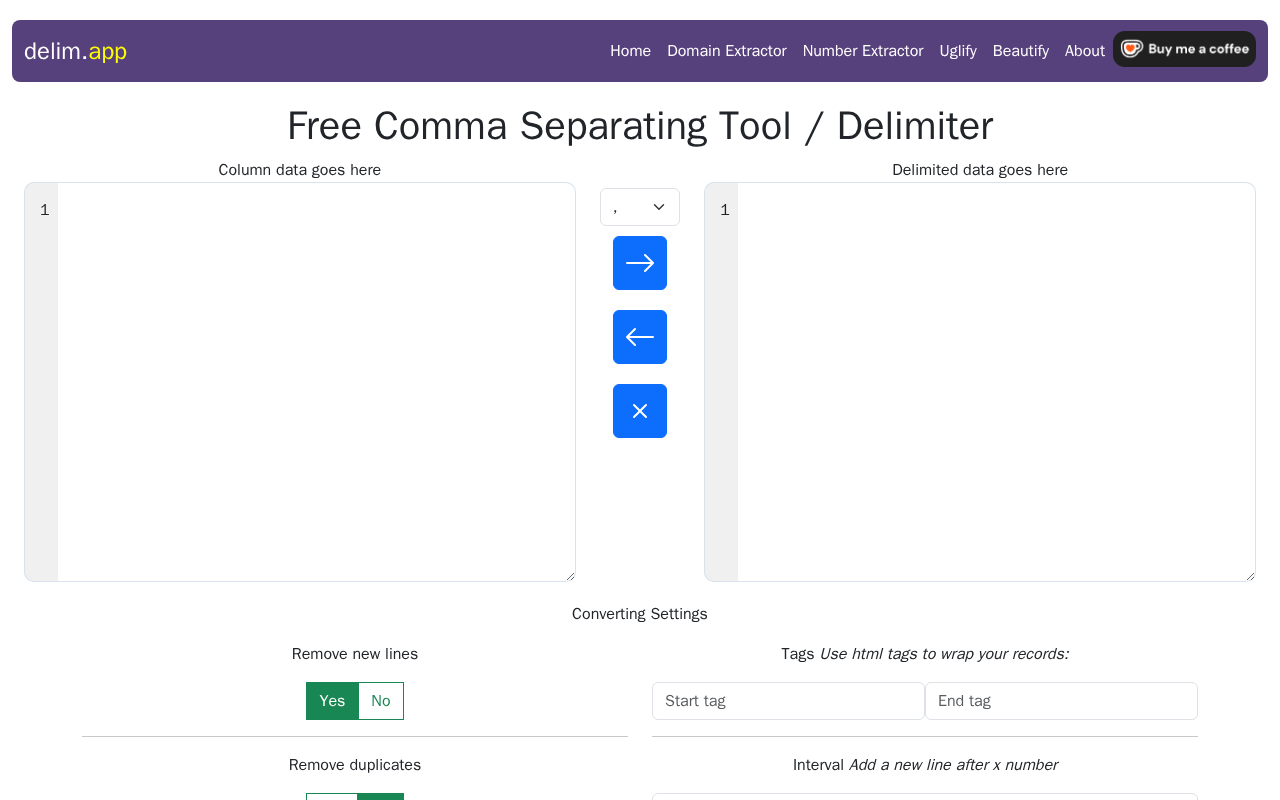Click the delim.app logo
Screen dimensions: 1280x800
tap(75, 51)
